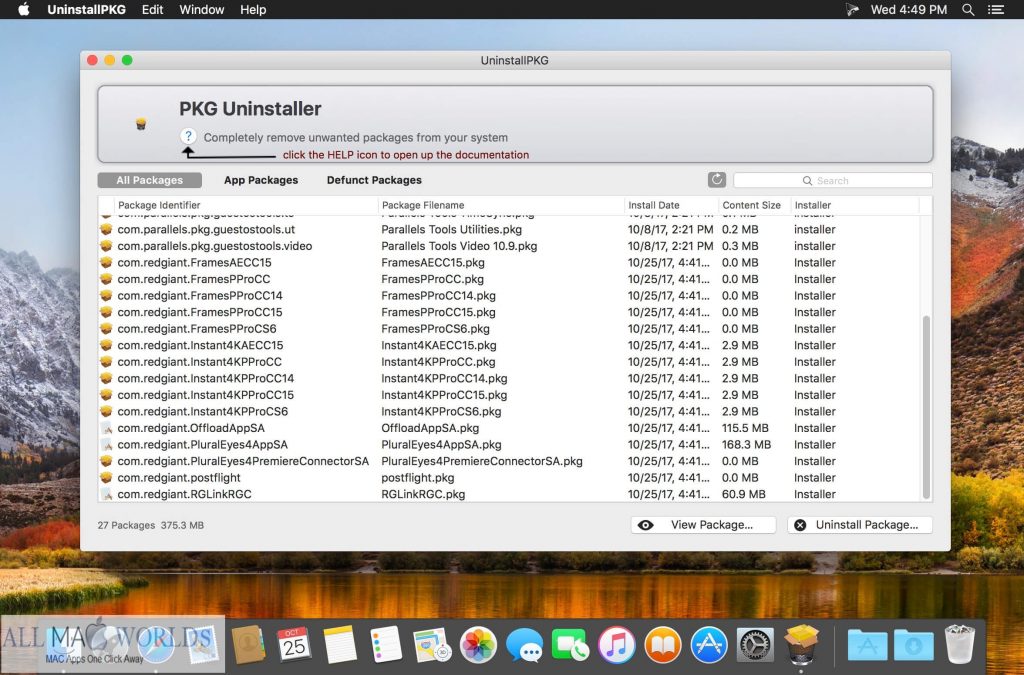Open Calendar from the Dock
This screenshot has width=1024, height=675.
pos(294,645)
